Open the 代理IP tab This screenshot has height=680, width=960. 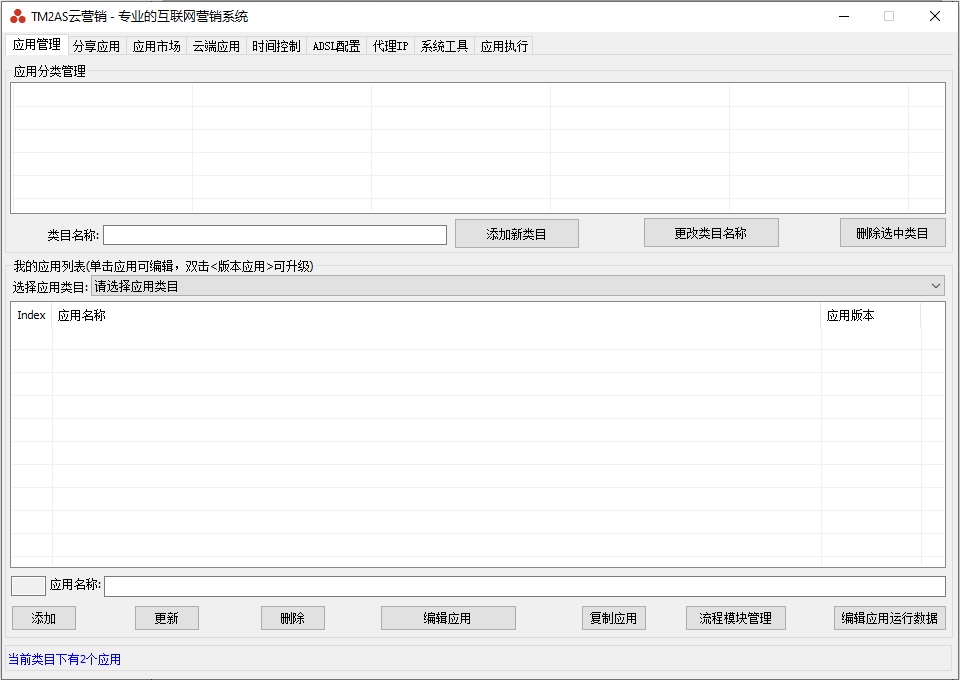tap(390, 45)
